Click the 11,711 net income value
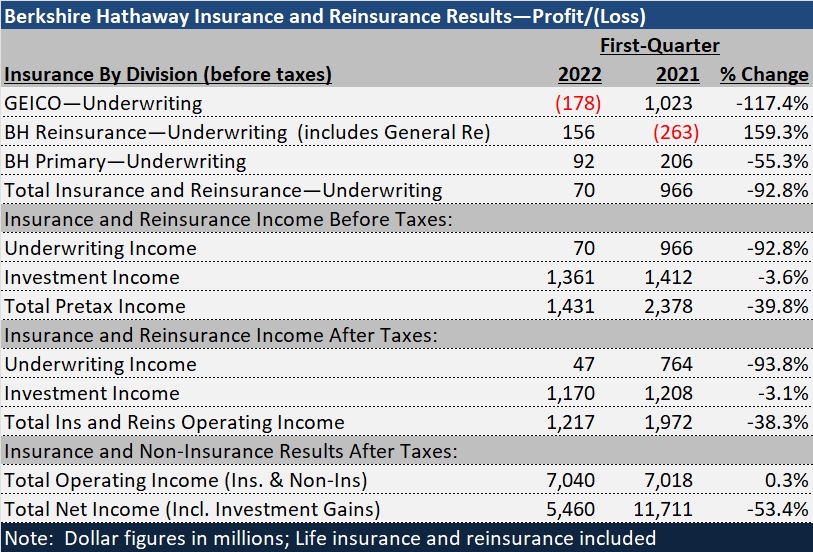 point(672,509)
